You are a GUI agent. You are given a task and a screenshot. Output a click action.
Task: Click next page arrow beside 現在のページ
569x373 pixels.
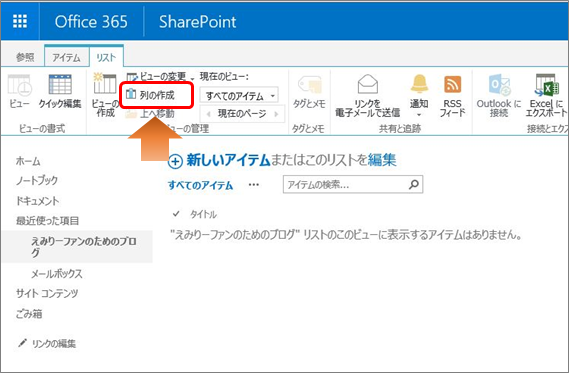click(x=277, y=114)
